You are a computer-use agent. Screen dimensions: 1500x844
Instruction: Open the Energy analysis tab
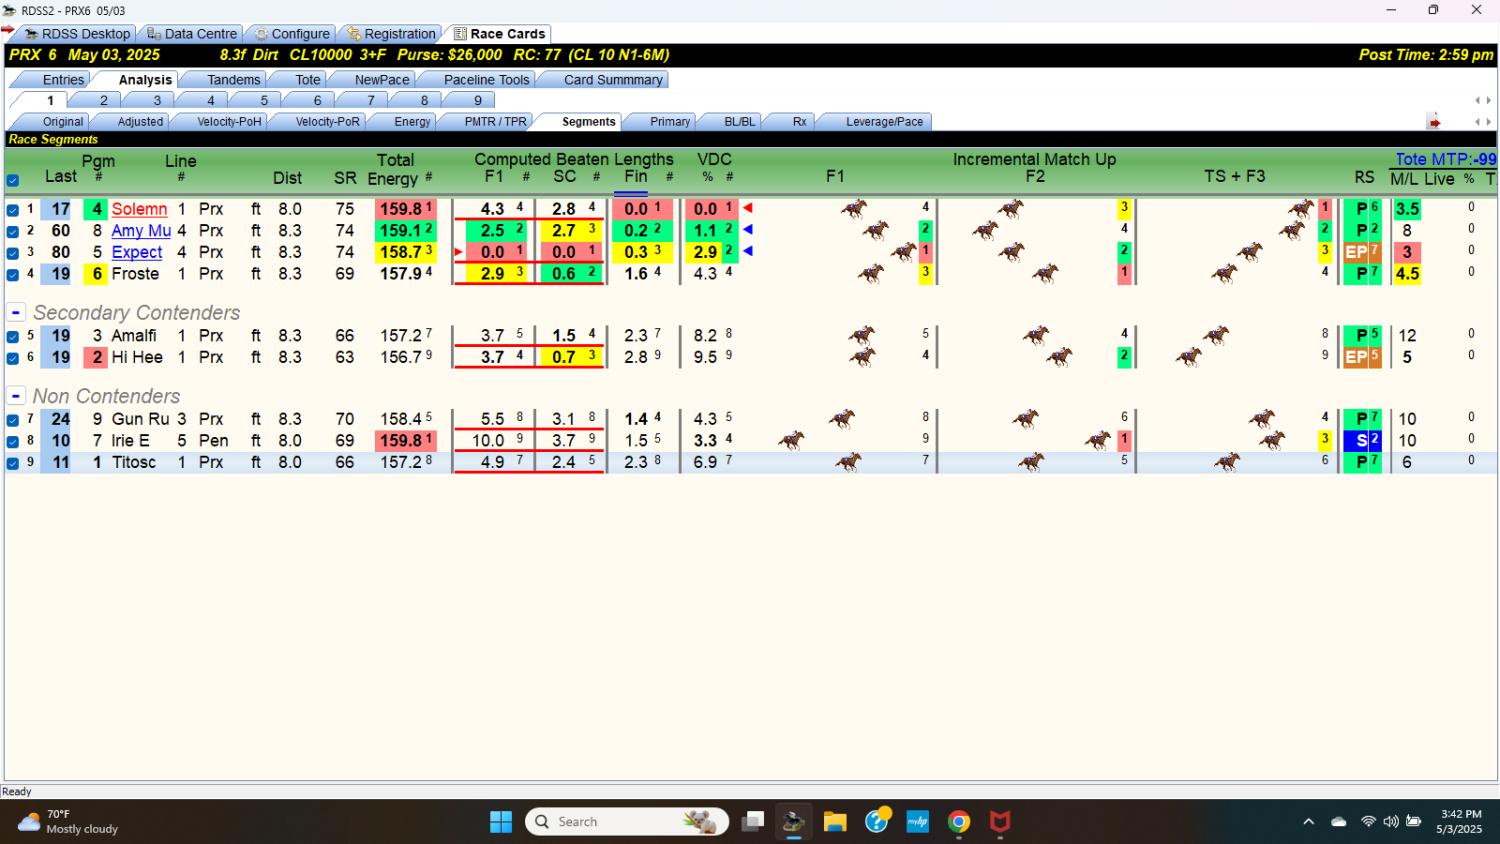tap(412, 122)
